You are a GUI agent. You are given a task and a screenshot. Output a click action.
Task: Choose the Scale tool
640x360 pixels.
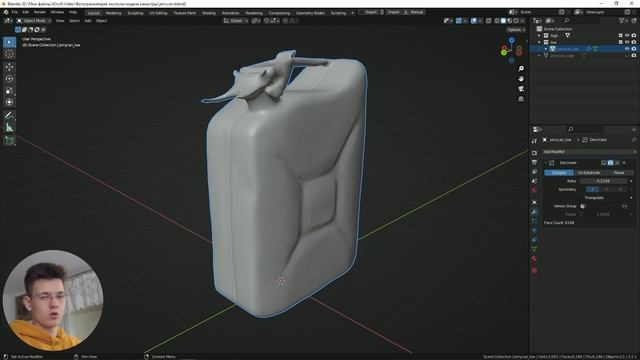(9, 91)
